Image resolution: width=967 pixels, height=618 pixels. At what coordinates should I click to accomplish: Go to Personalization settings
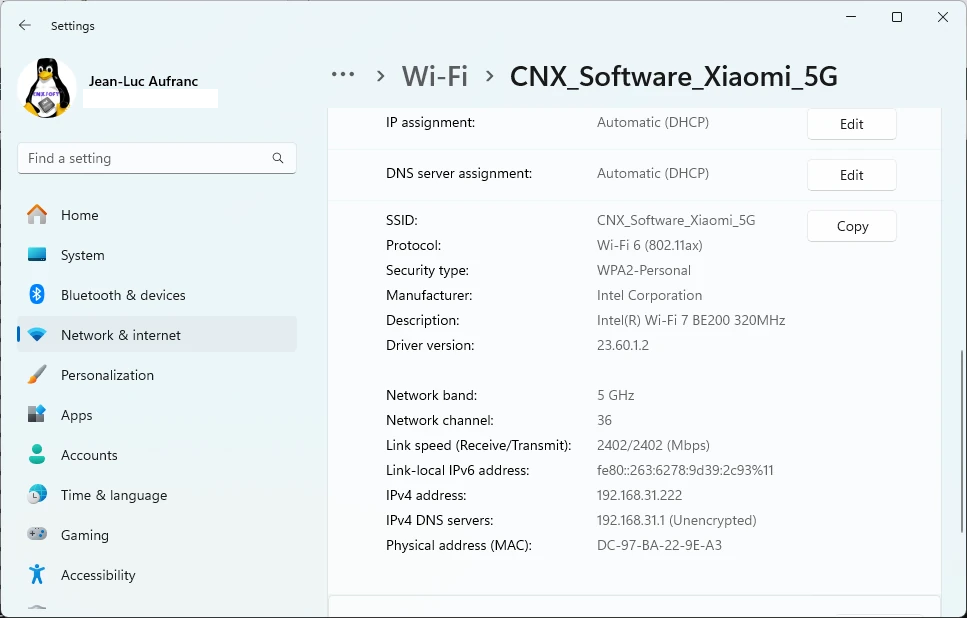coord(157,375)
